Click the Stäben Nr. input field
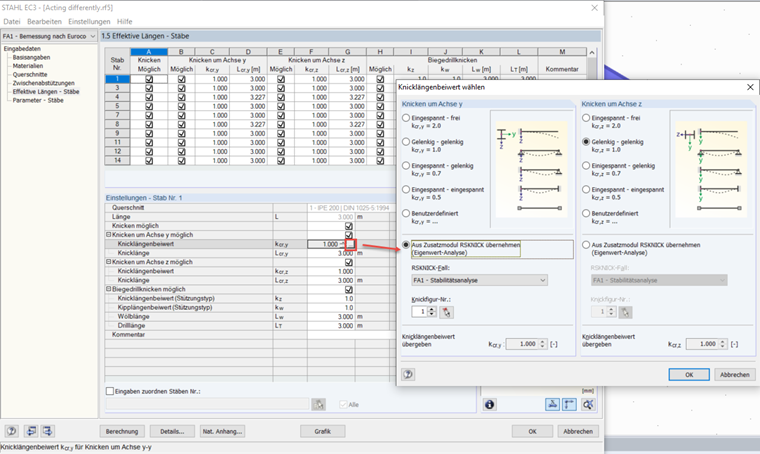The image size is (760, 454). (207, 404)
